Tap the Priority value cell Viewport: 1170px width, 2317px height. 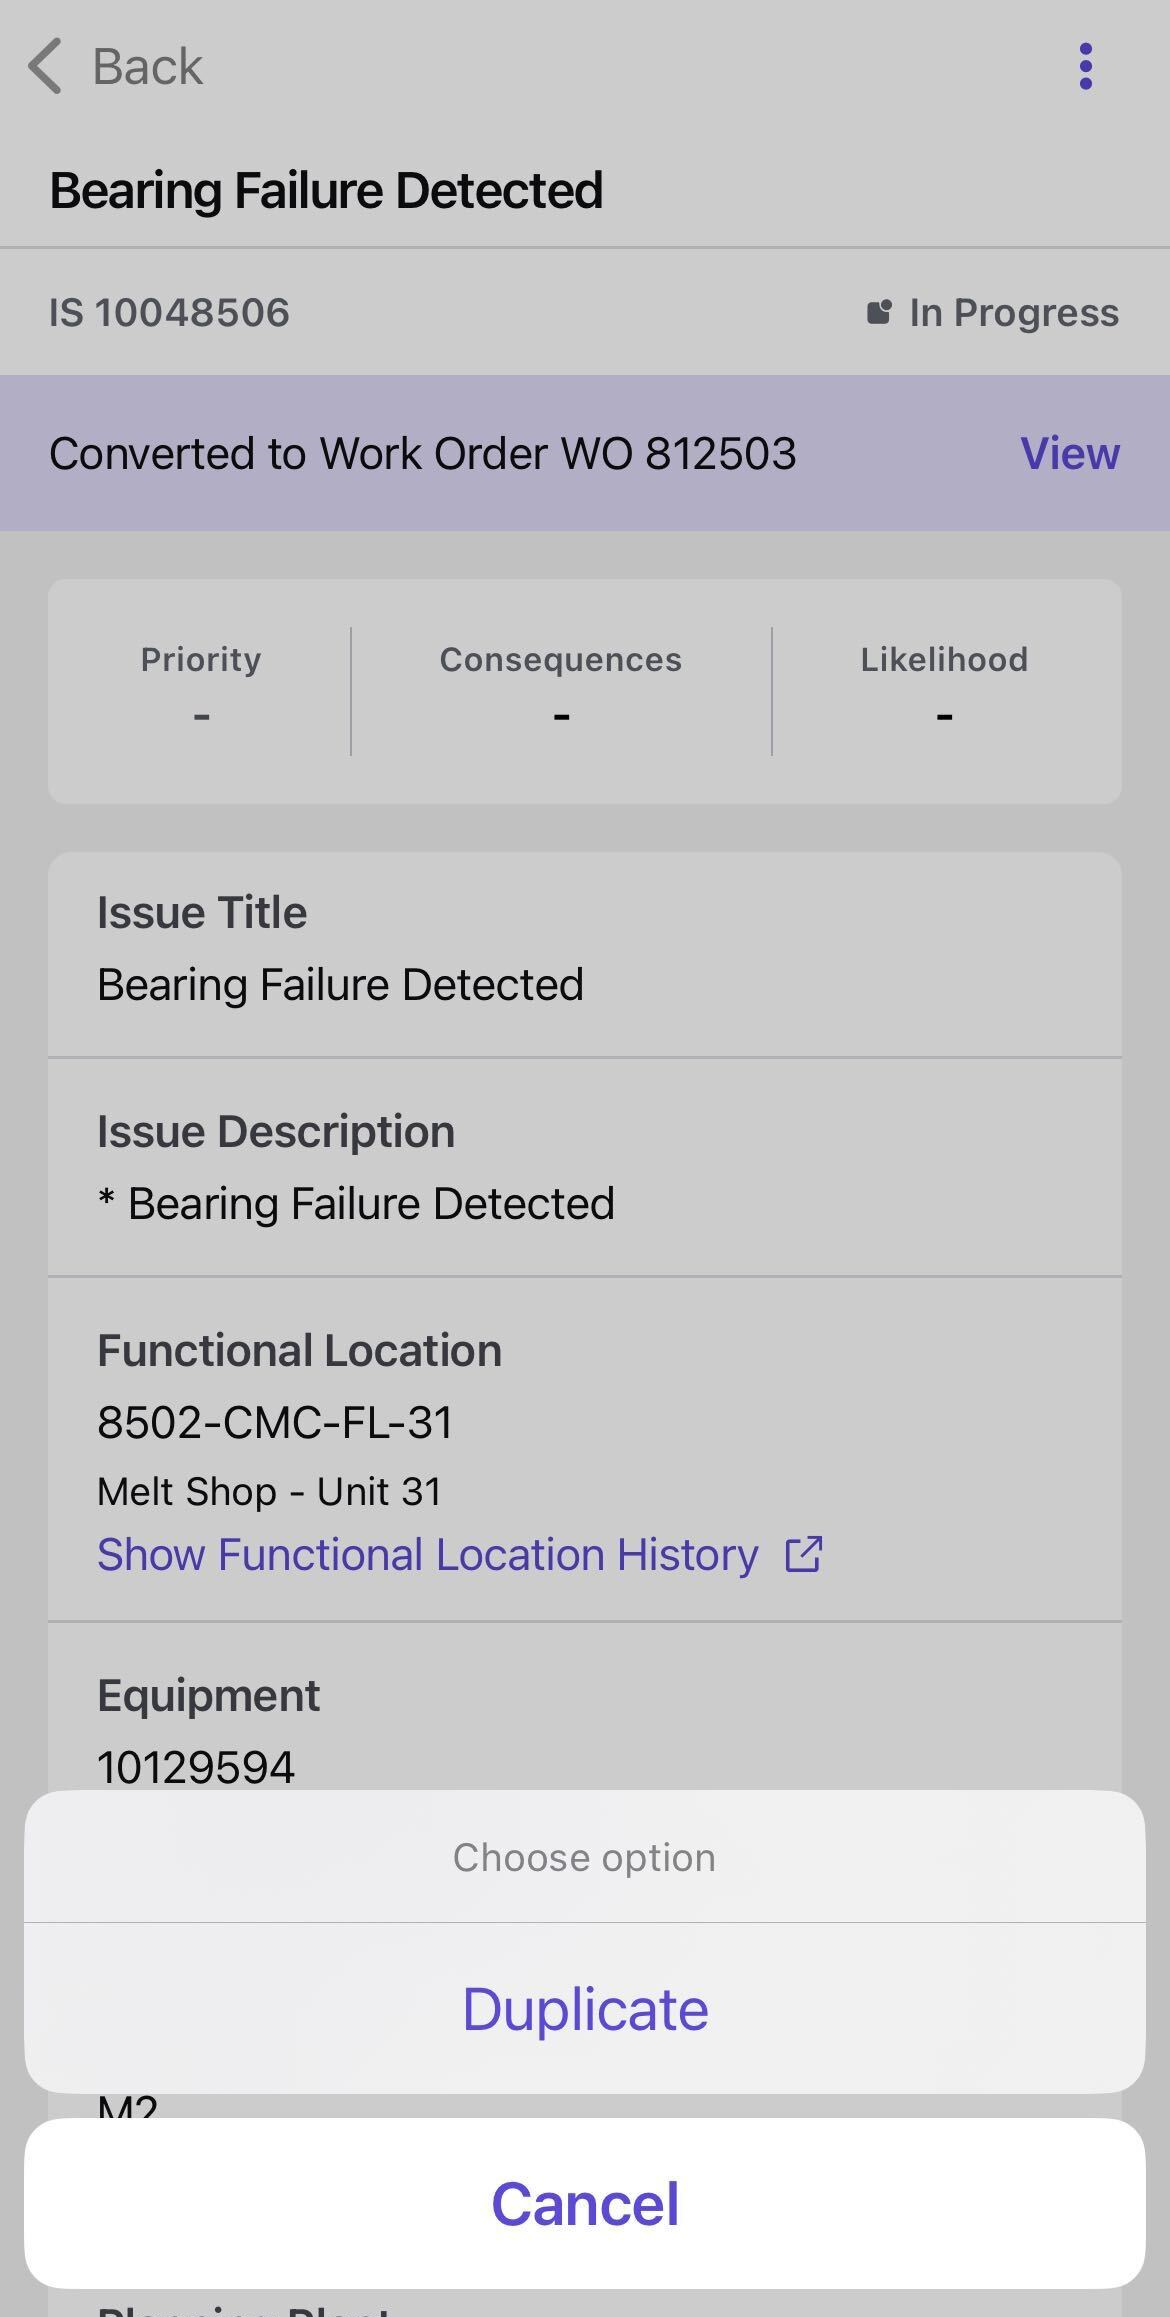[201, 714]
